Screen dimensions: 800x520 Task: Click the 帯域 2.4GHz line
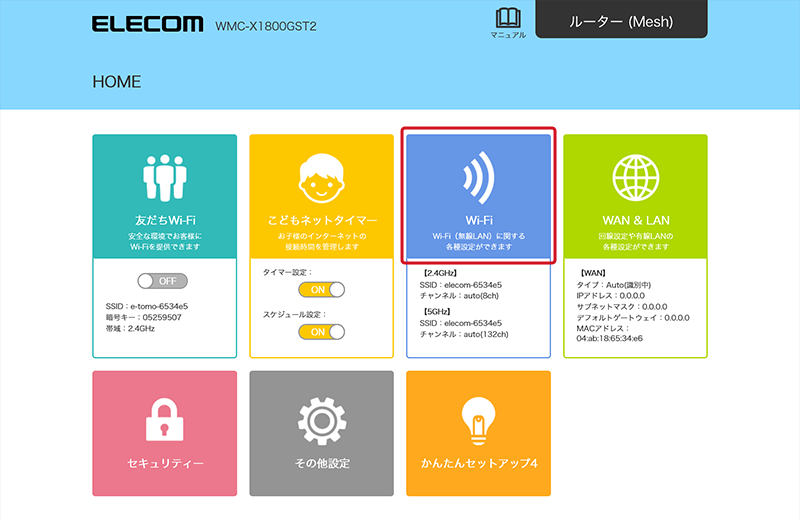point(130,329)
